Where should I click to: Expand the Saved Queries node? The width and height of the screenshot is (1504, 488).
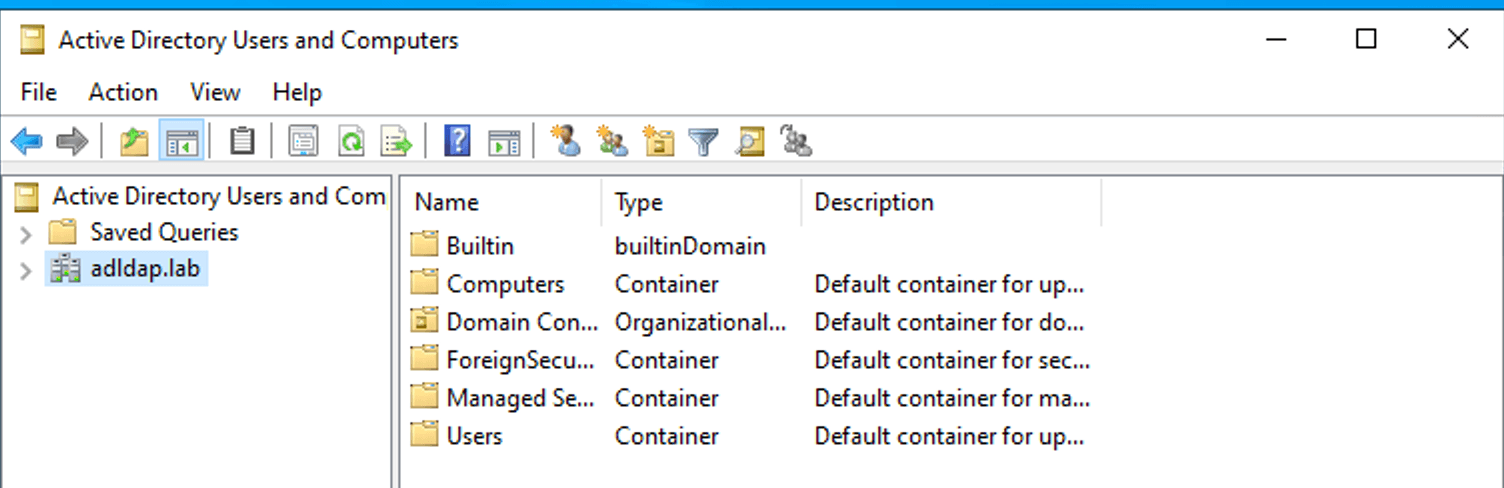(26, 235)
